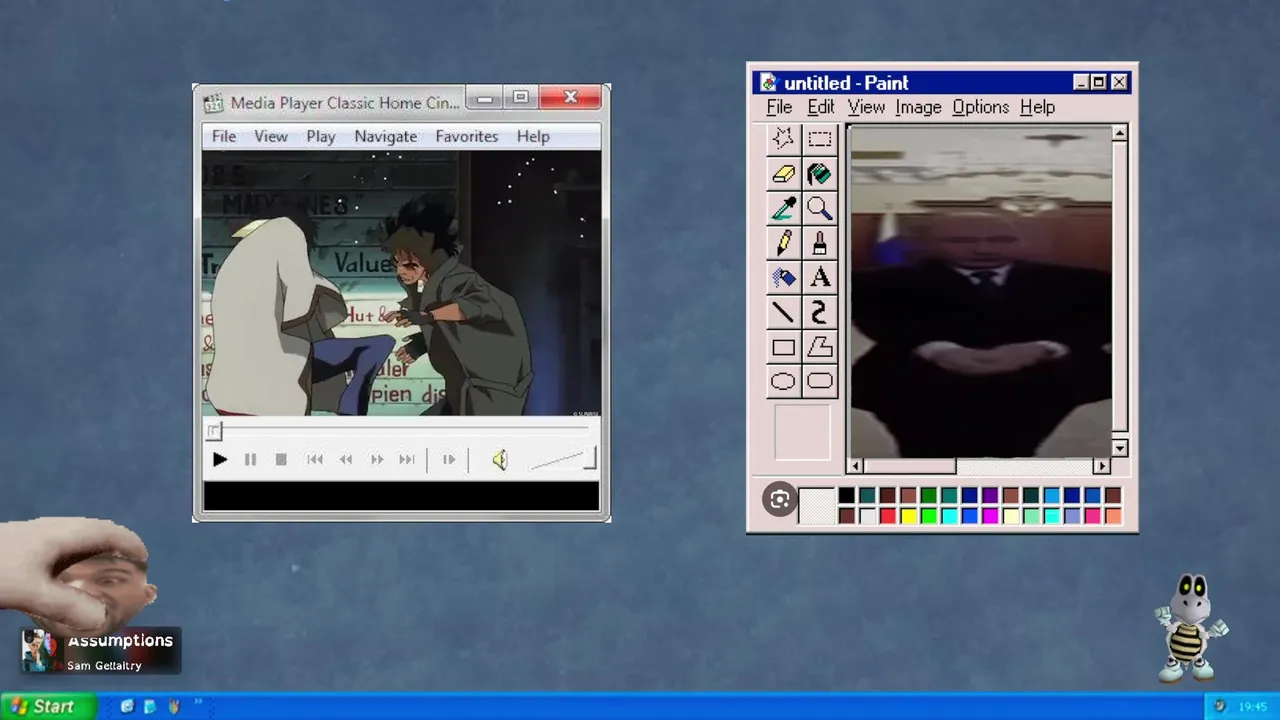Pick the Polygon shape tool
1280x720 pixels.
(820, 347)
